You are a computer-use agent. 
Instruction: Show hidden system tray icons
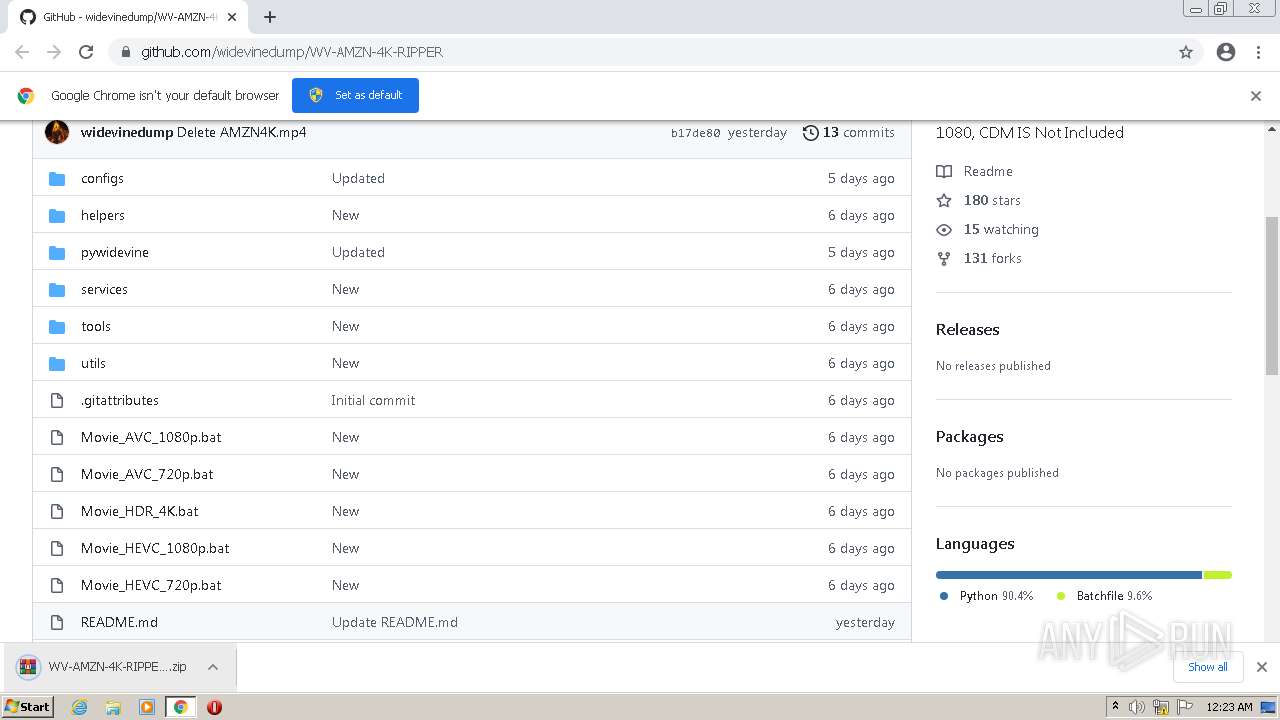click(1115, 707)
